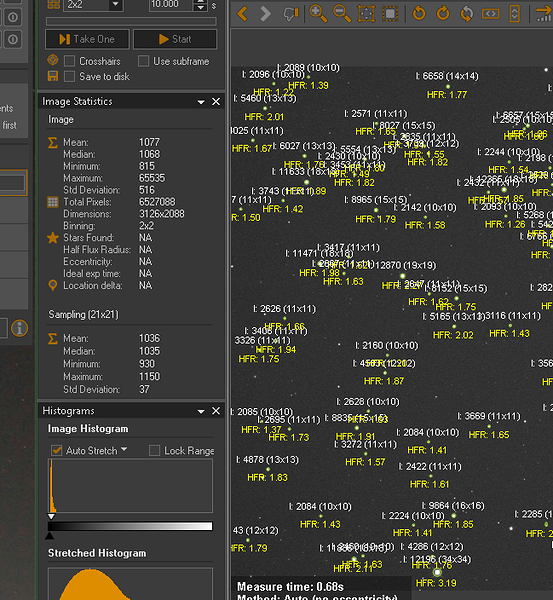553x600 pixels.
Task: Click the orange info circle icon
Action: click(20, 328)
